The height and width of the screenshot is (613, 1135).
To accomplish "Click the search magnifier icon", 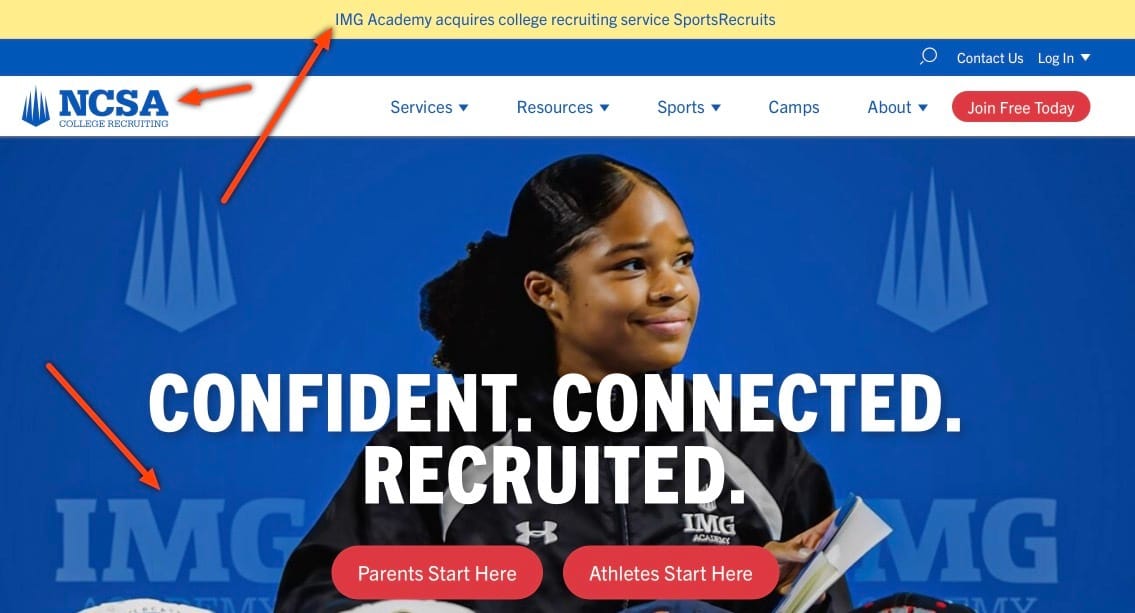I will (928, 56).
